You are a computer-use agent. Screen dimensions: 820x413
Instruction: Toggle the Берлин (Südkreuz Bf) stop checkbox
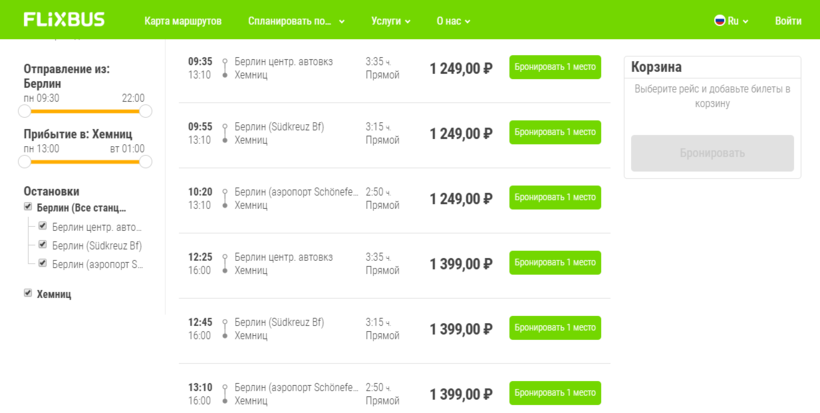(42, 245)
